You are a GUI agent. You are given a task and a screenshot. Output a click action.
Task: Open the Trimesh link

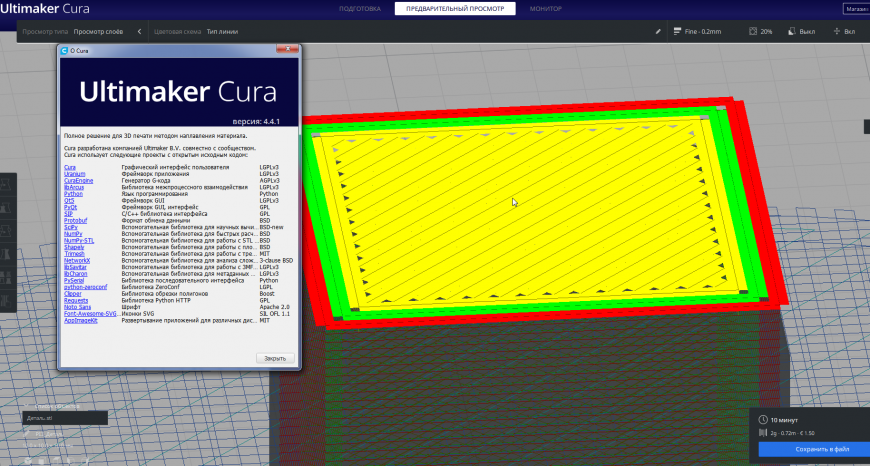coord(74,254)
